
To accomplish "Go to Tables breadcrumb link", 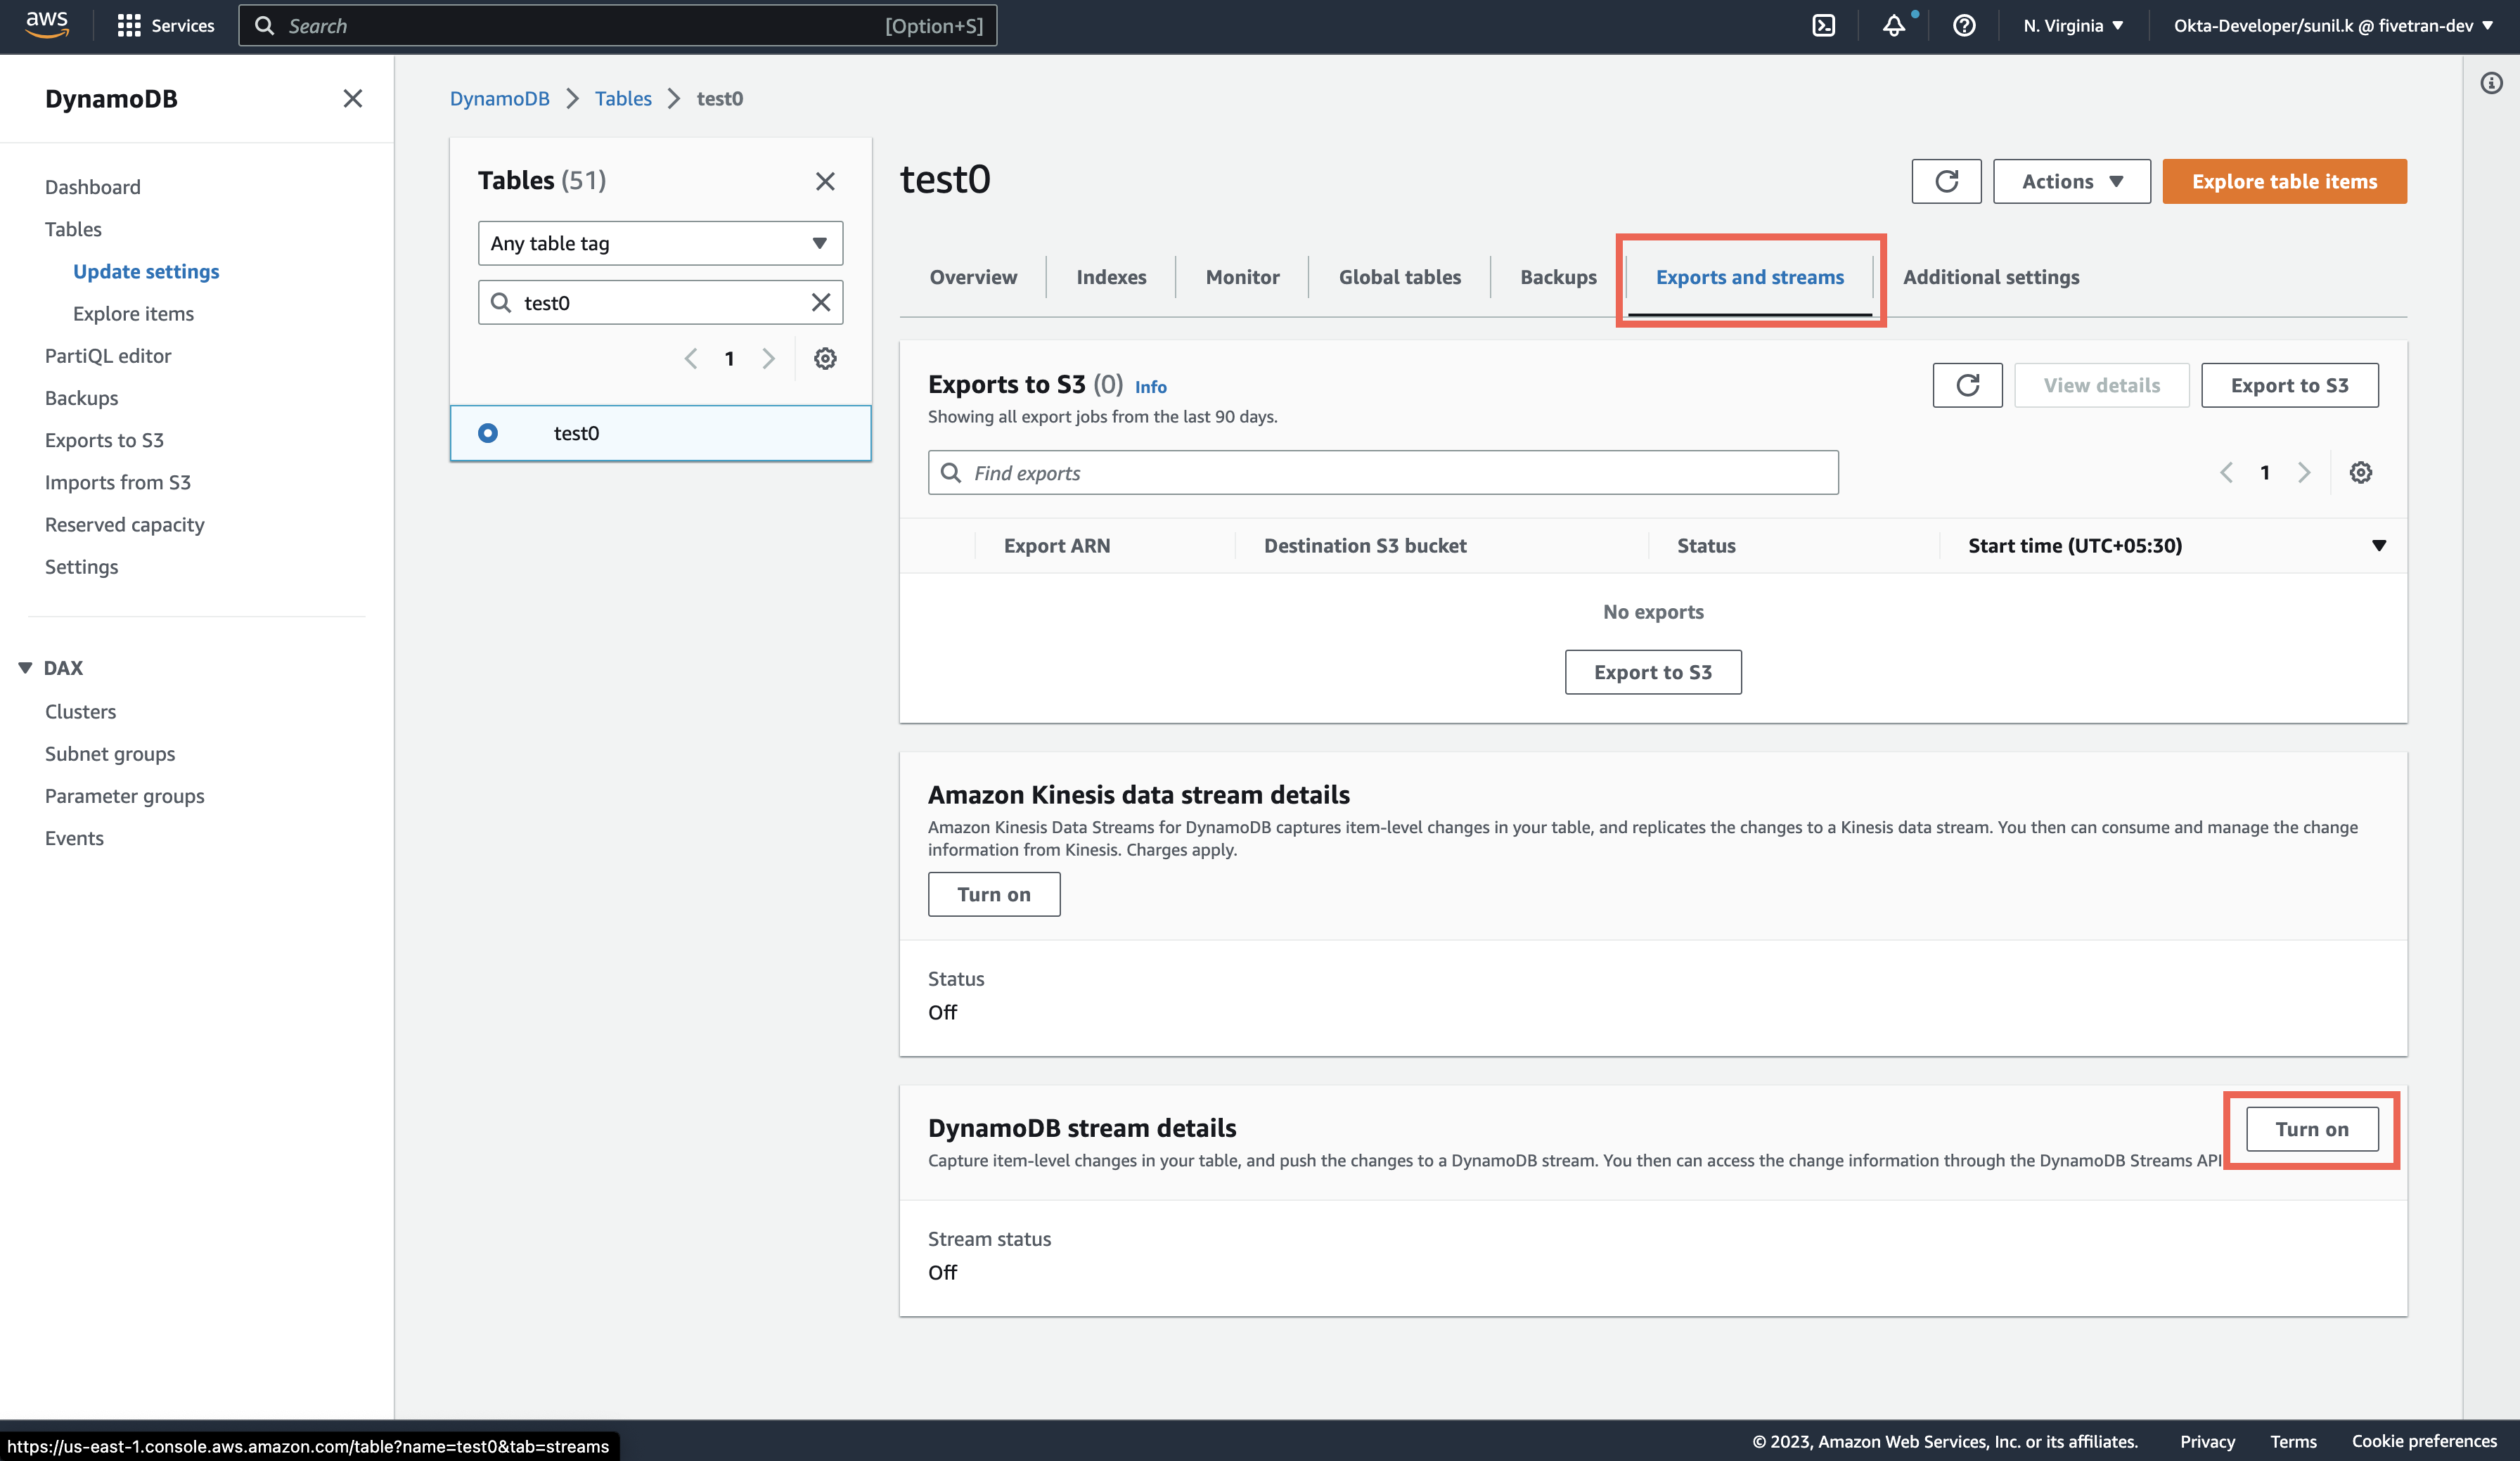I will point(622,98).
